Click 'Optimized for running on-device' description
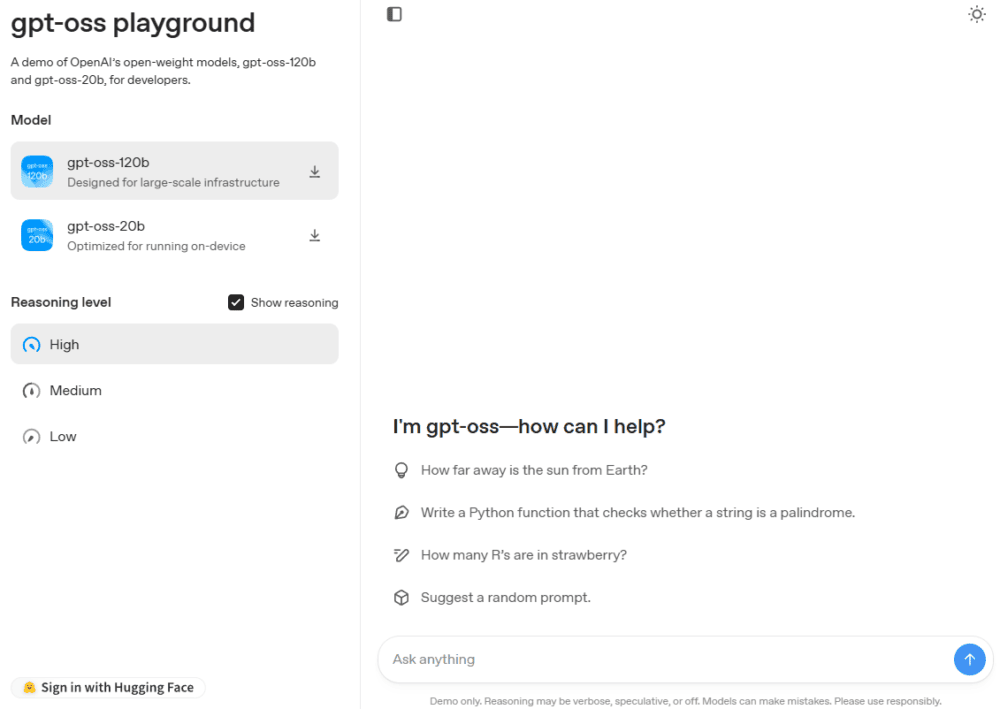 pyautogui.click(x=156, y=246)
